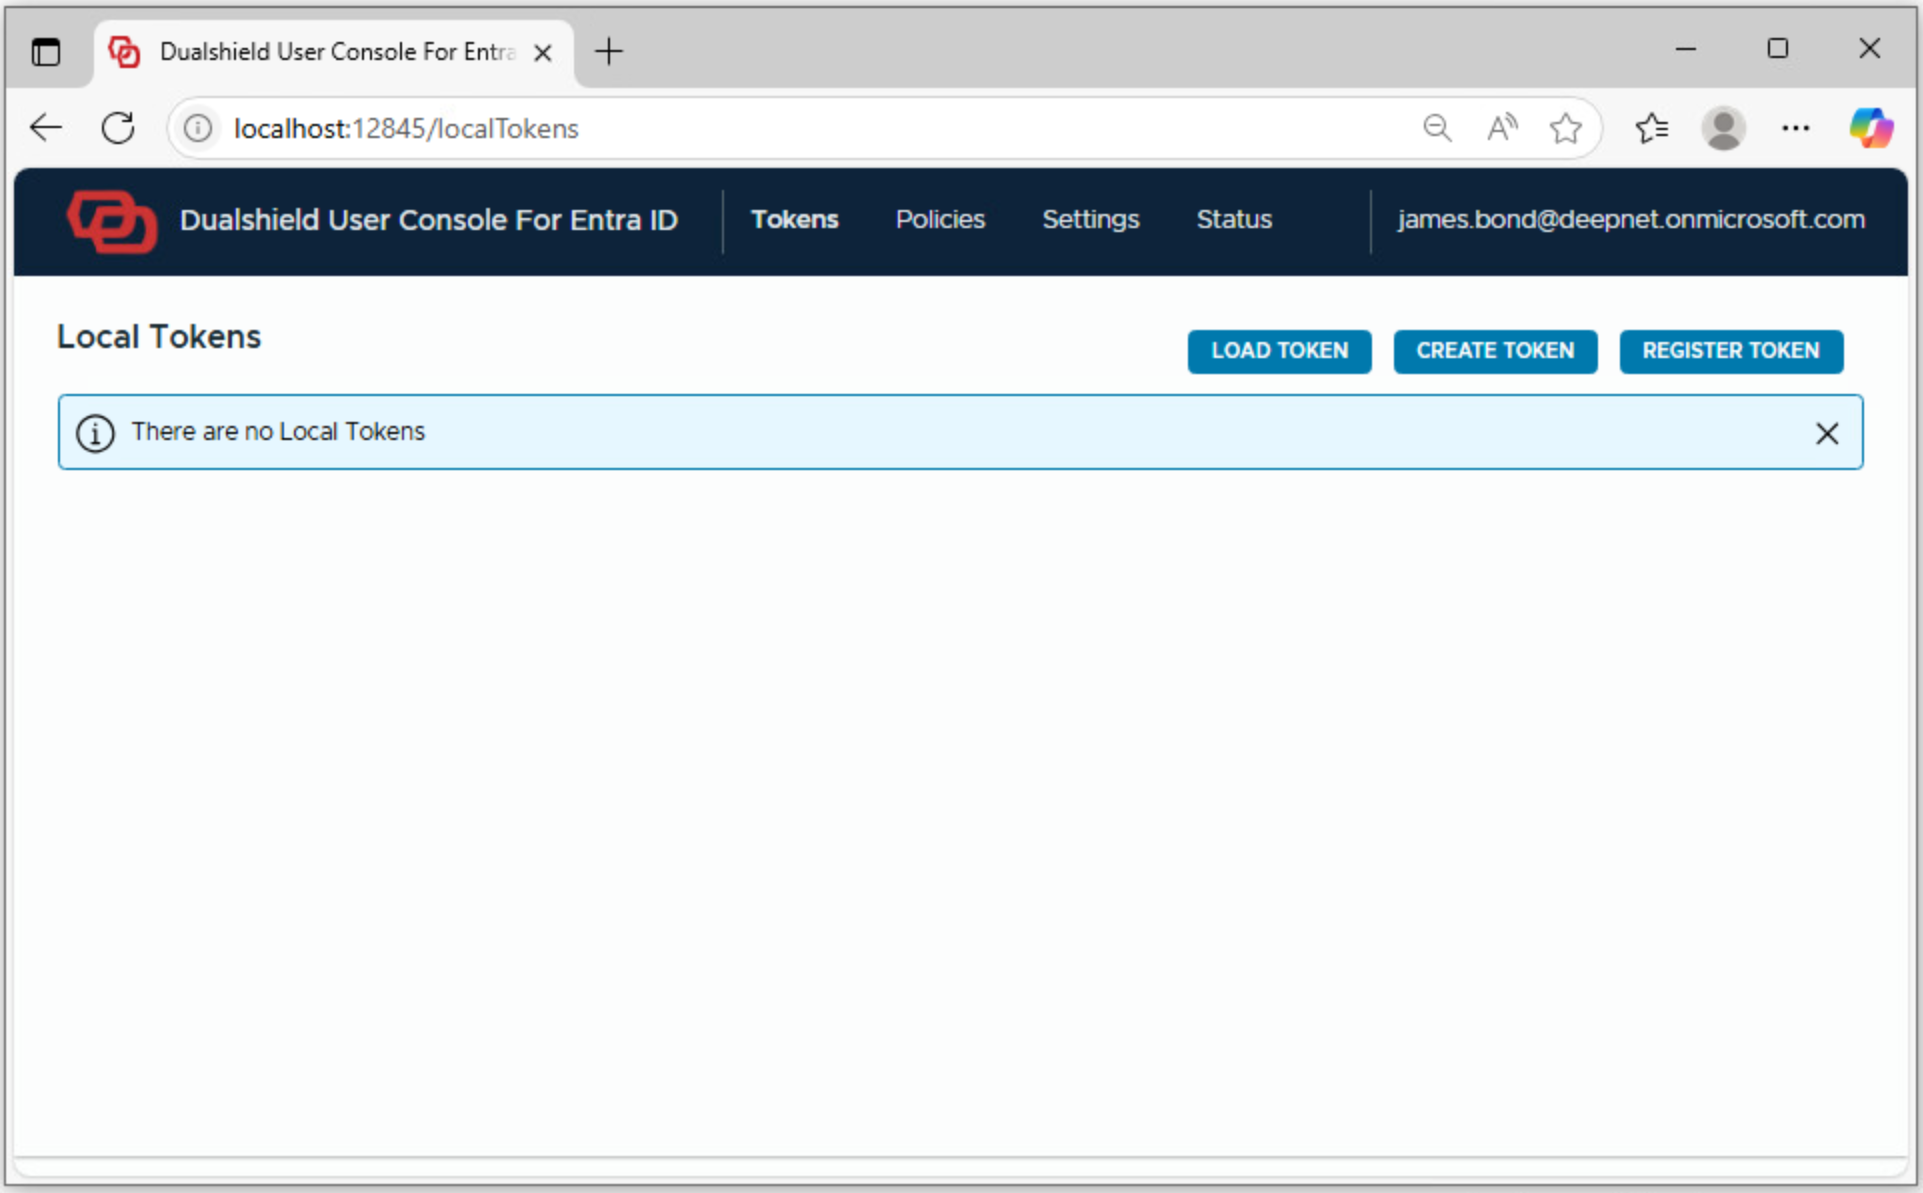Click browser back arrow
The image size is (1923, 1193).
click(46, 128)
